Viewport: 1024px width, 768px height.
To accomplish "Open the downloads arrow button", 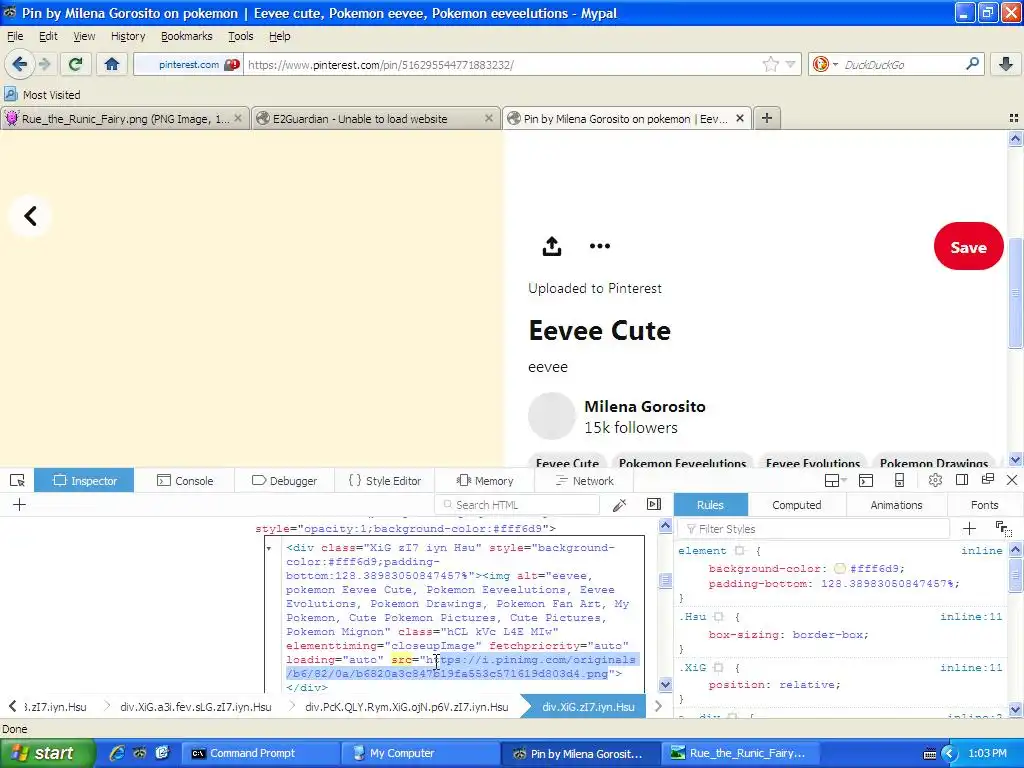I will pos(1006,64).
